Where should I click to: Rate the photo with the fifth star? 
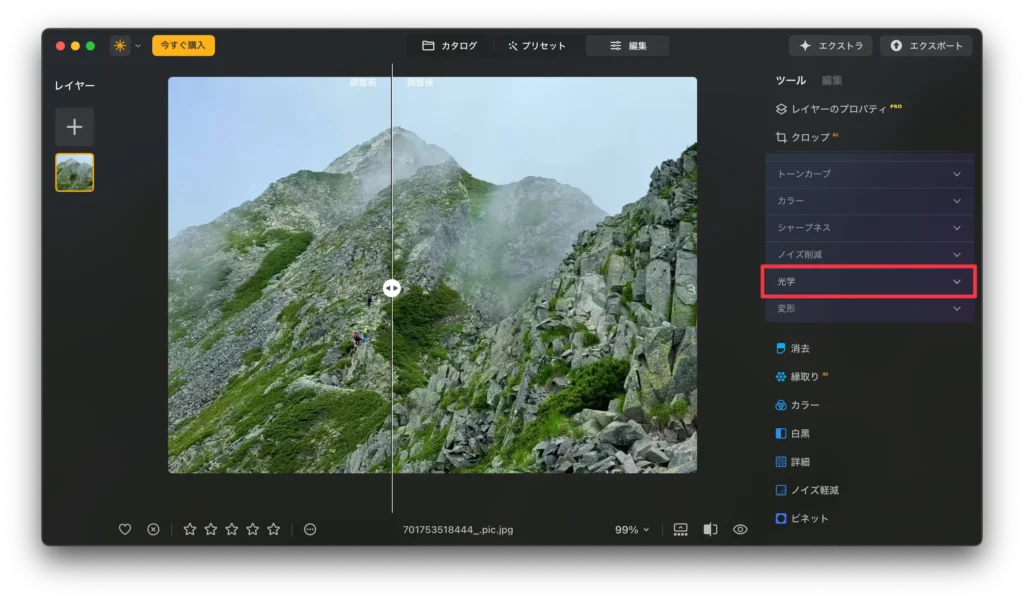[x=273, y=529]
